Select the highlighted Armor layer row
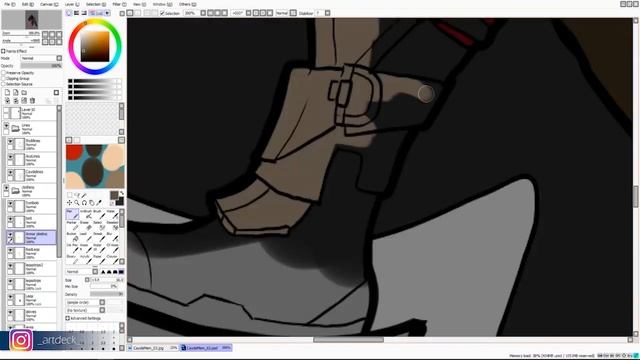 click(x=31, y=238)
